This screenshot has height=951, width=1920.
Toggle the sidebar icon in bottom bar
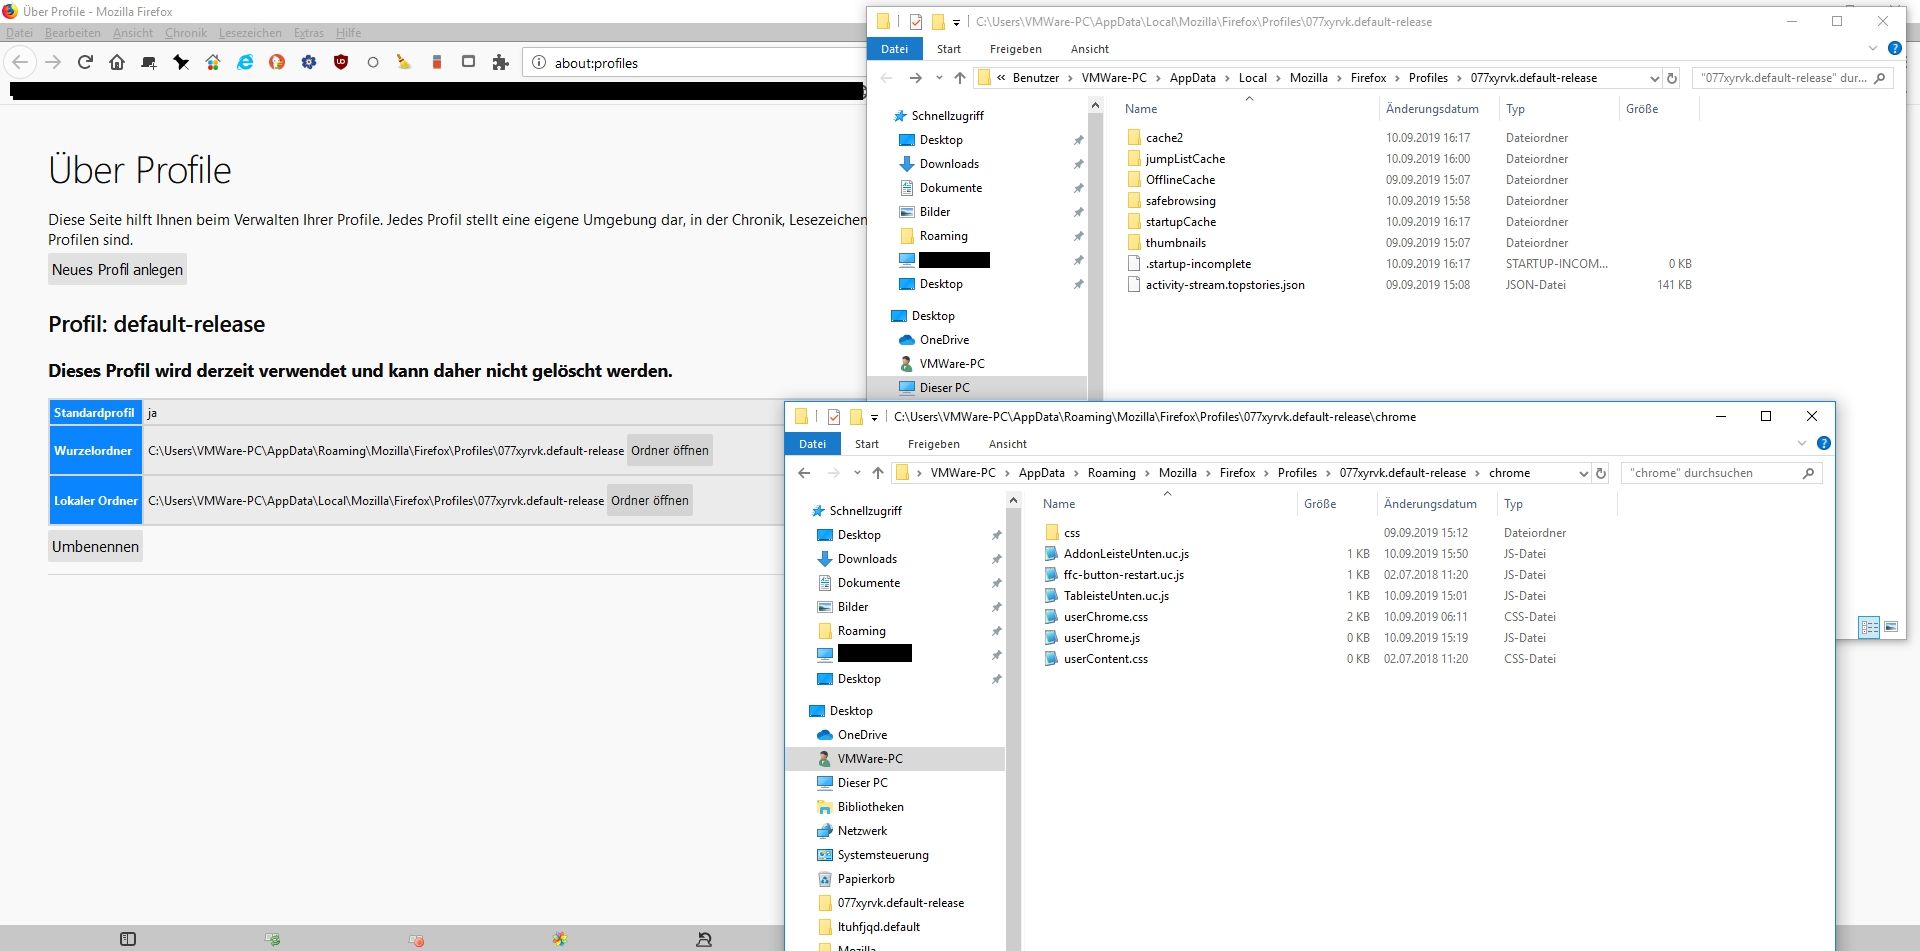[128, 939]
